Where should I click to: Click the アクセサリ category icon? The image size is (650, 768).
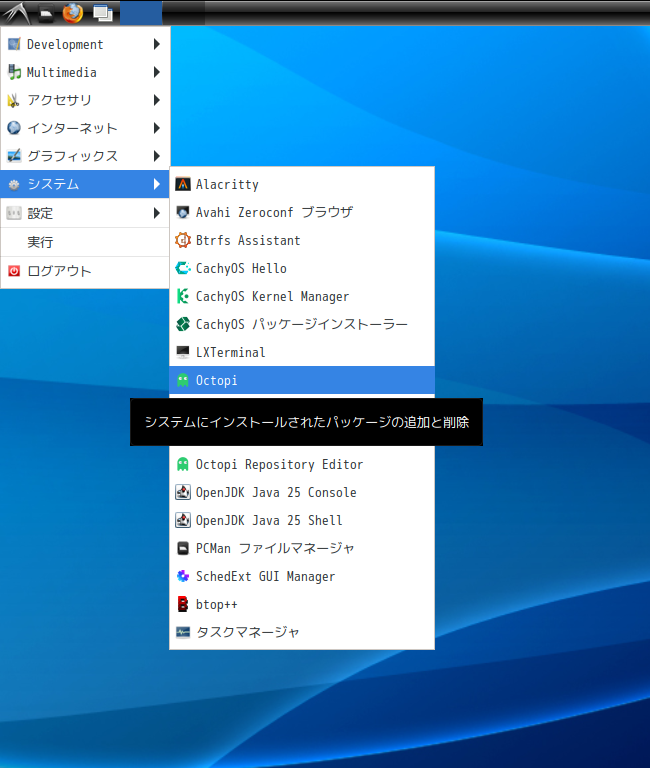click(x=14, y=100)
